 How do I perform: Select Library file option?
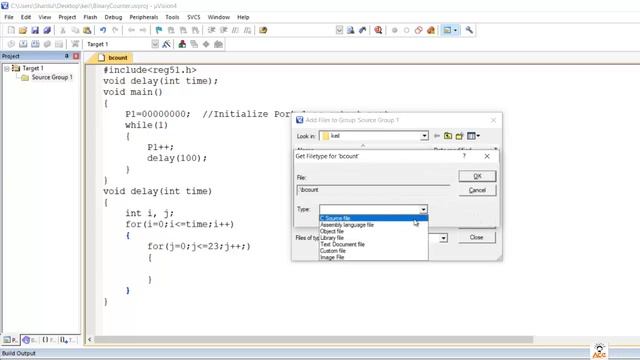tap(373, 238)
